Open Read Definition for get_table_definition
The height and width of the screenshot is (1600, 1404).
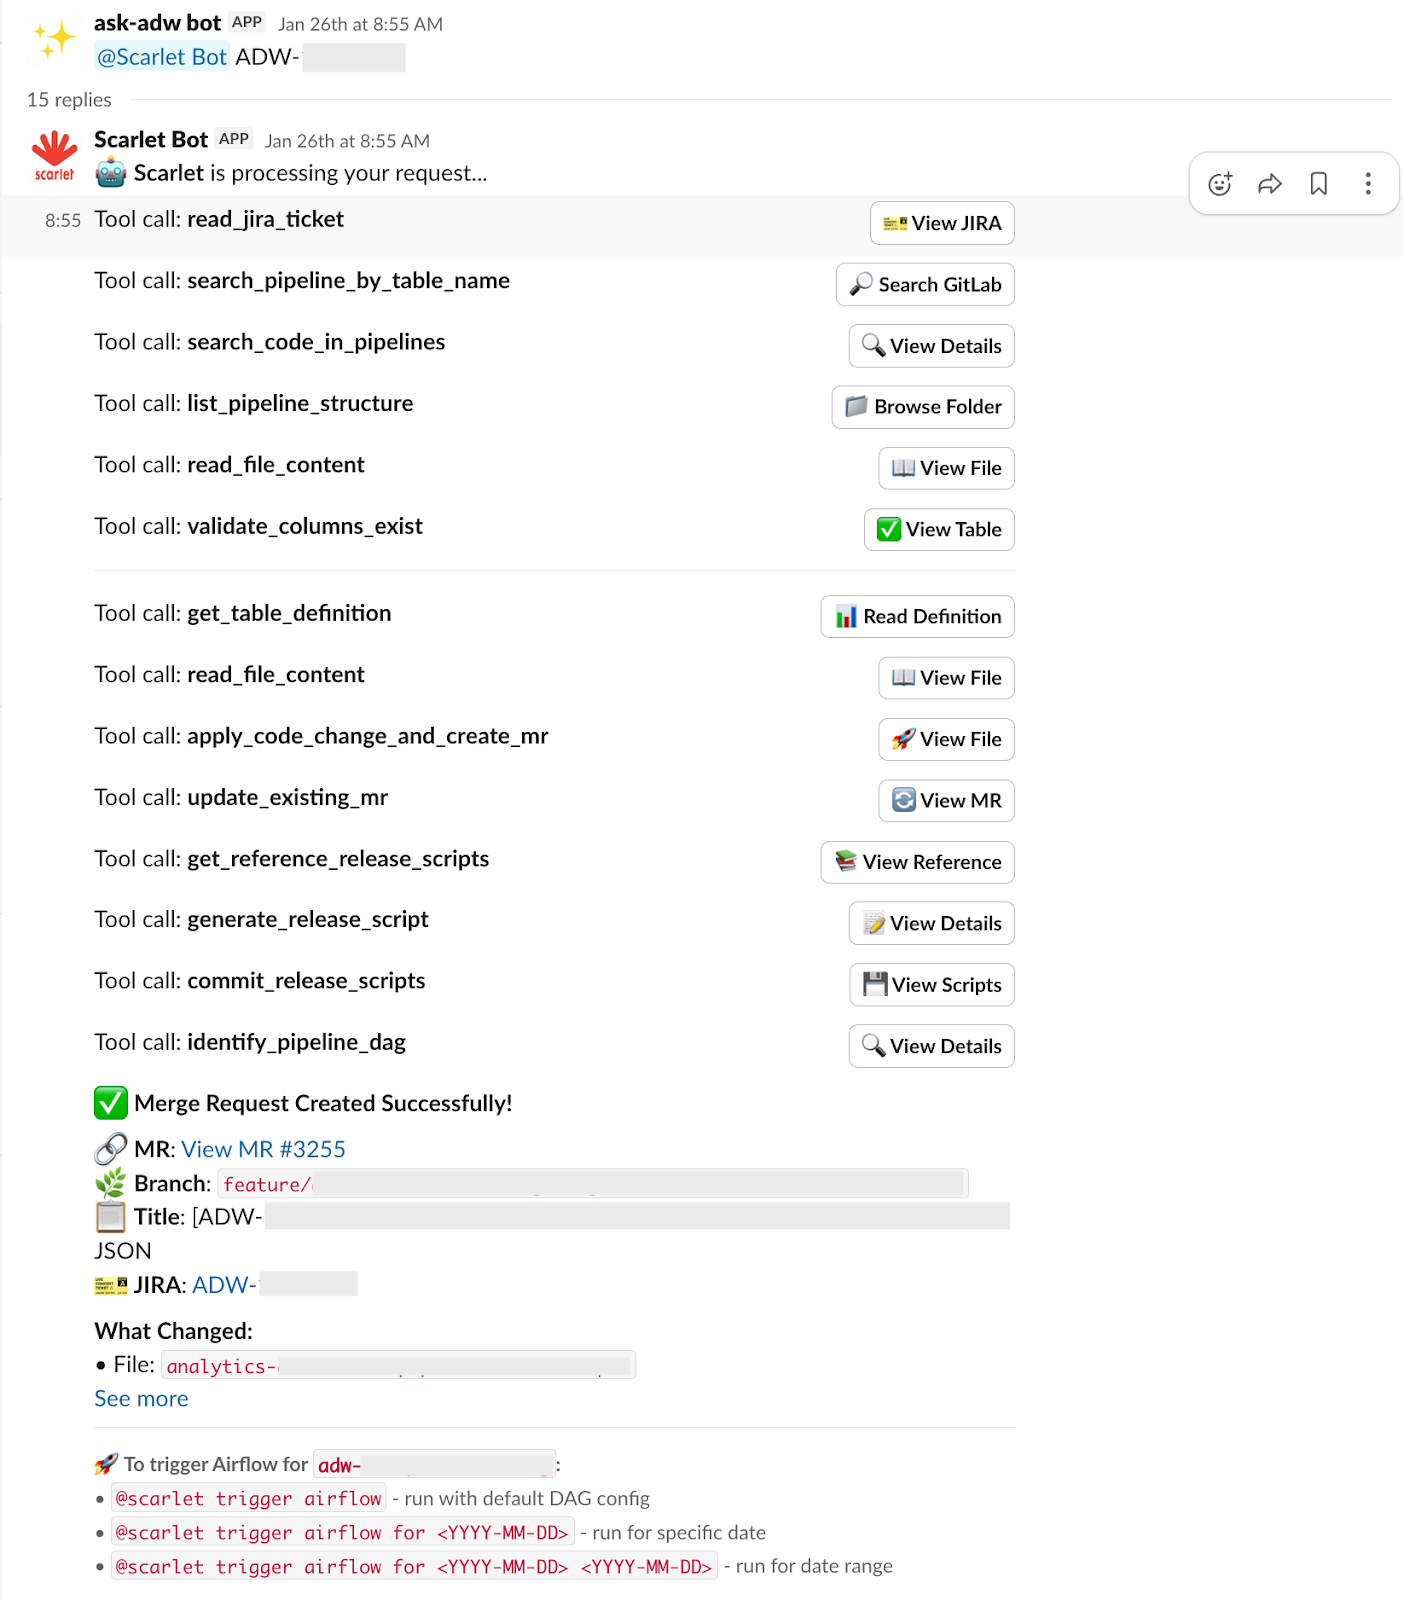click(x=918, y=617)
